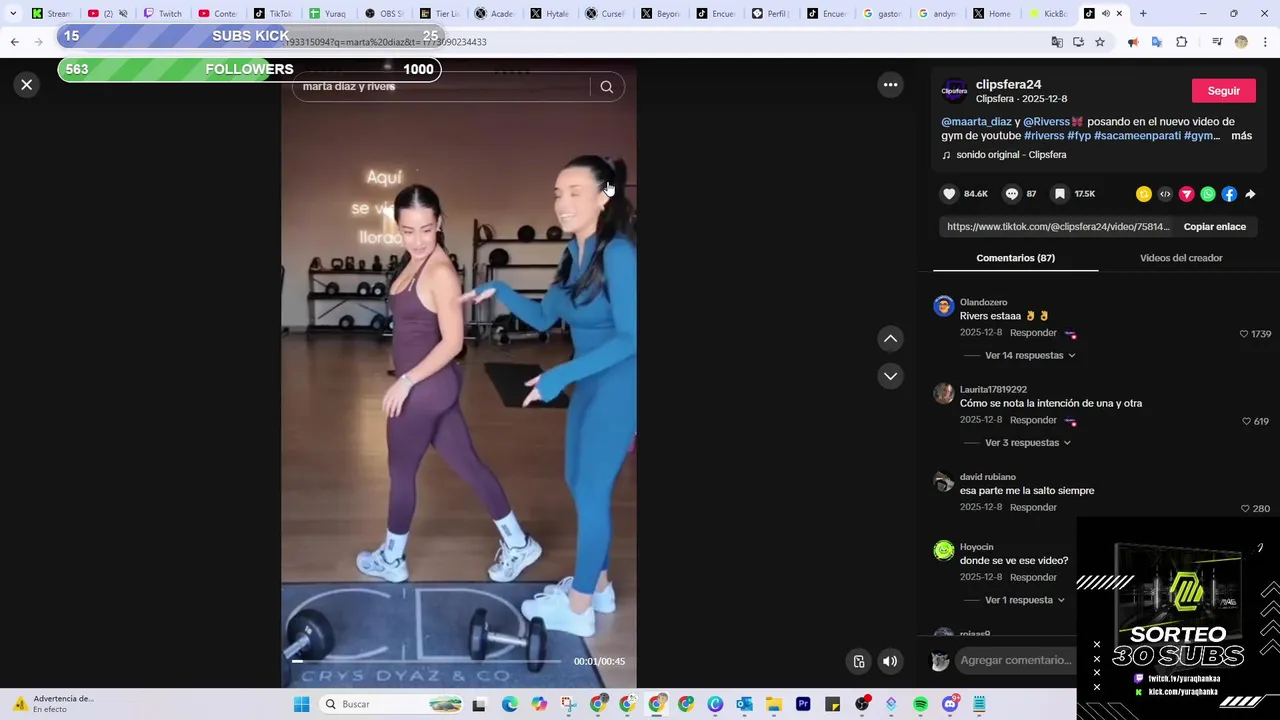Image resolution: width=1280 pixels, height=720 pixels.
Task: Click the video progress bar
Action: click(426, 661)
